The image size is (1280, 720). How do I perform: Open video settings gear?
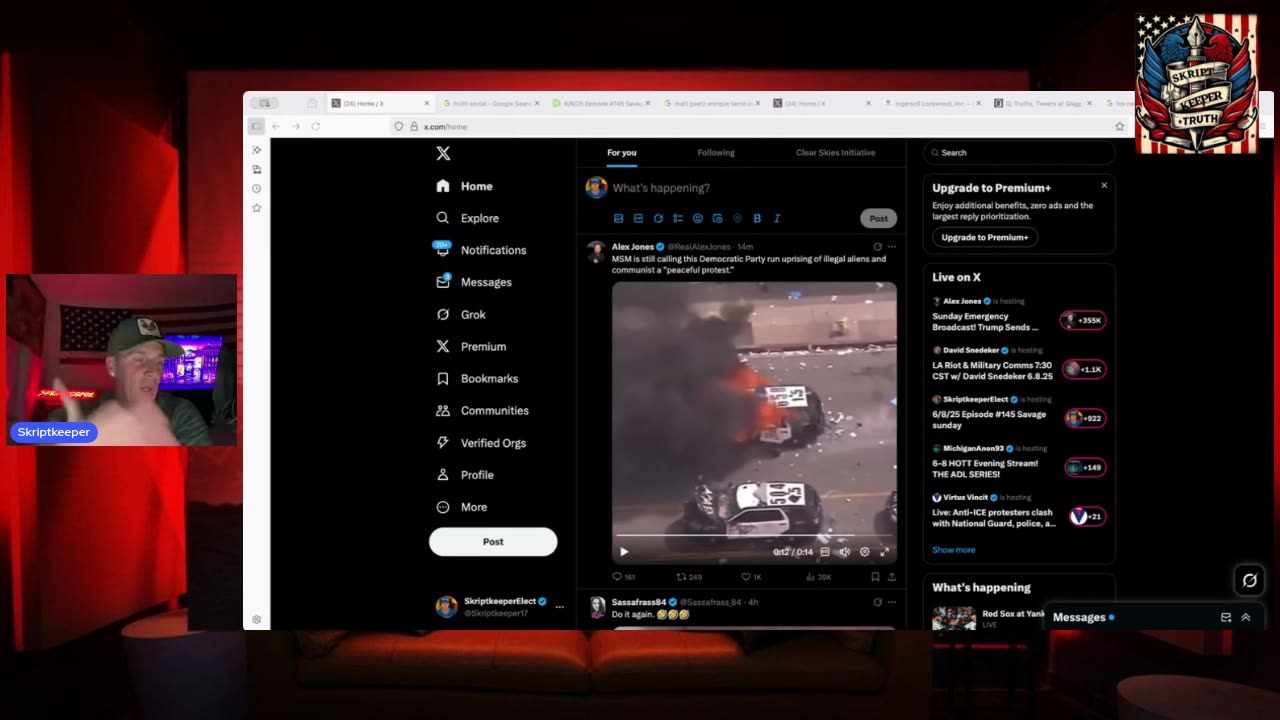[x=865, y=551]
